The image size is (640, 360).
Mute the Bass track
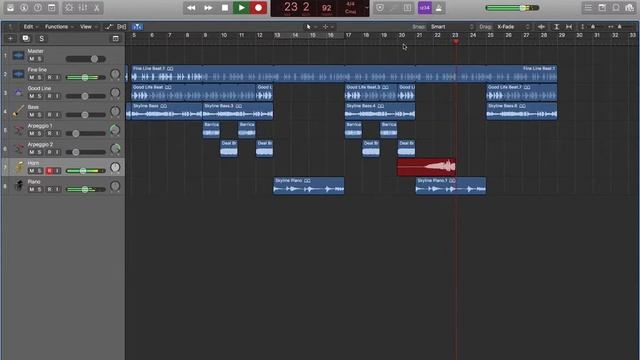[x=31, y=115]
